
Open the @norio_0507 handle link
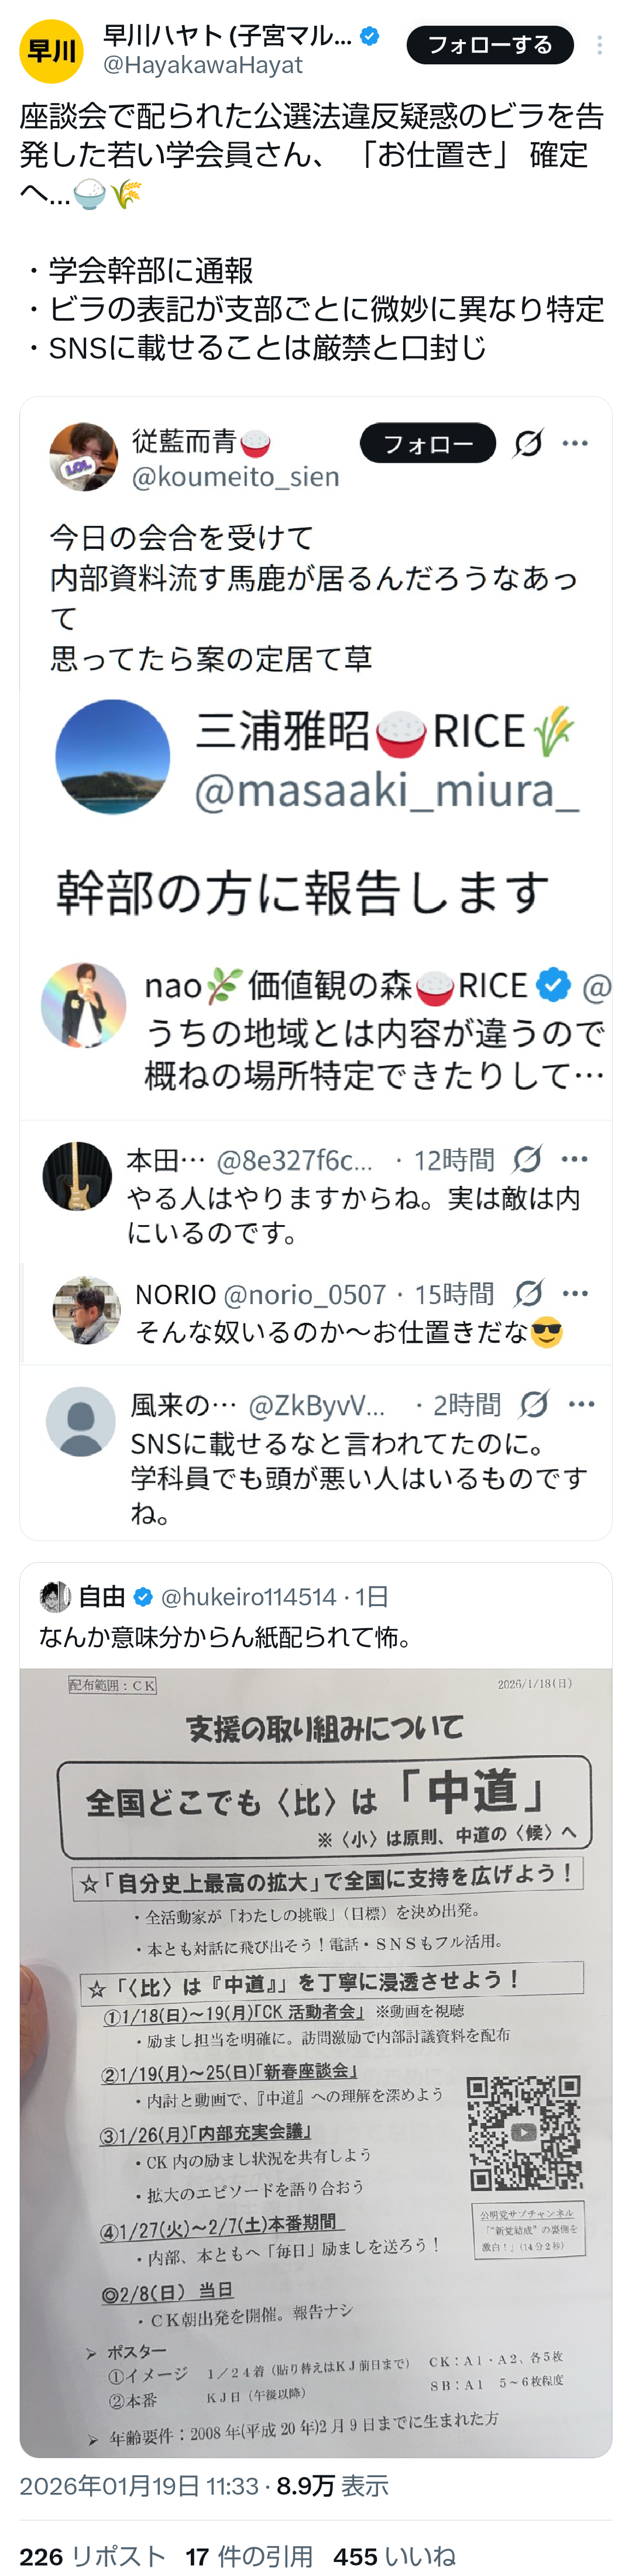[304, 1295]
